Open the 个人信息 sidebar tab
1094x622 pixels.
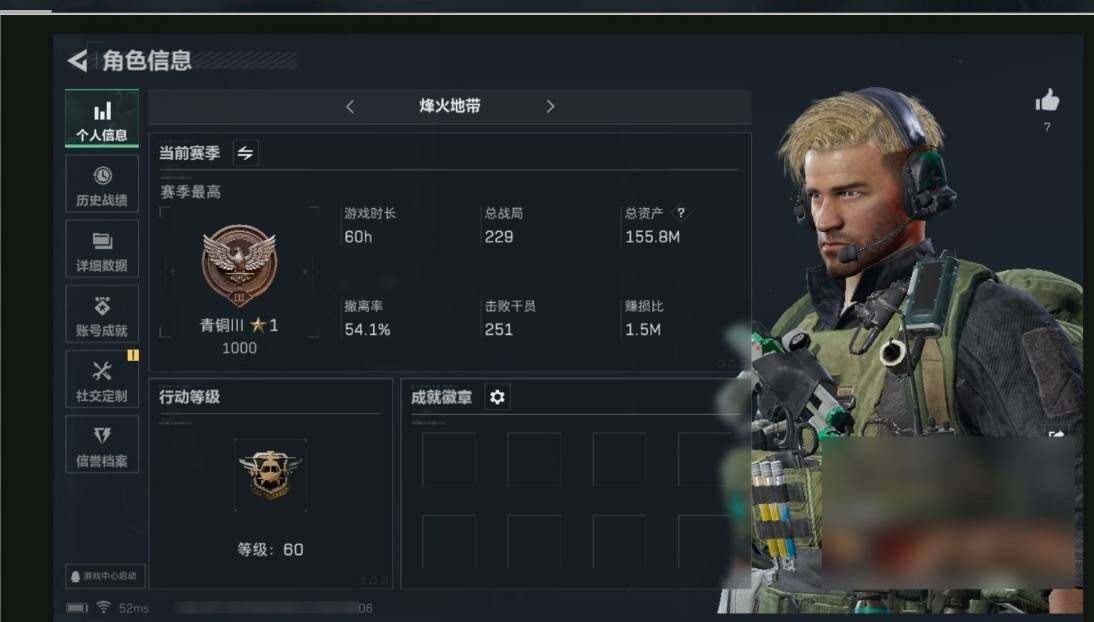point(102,119)
